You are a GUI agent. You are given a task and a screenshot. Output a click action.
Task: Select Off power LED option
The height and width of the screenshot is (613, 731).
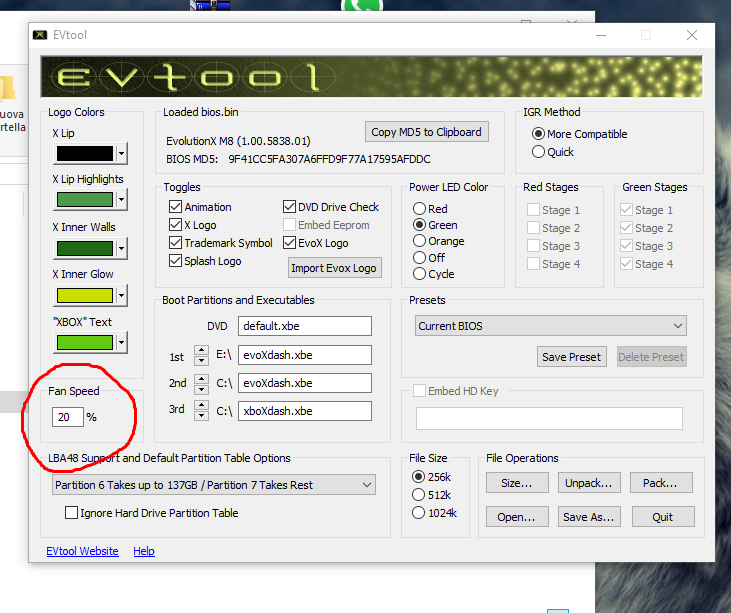coord(419,258)
